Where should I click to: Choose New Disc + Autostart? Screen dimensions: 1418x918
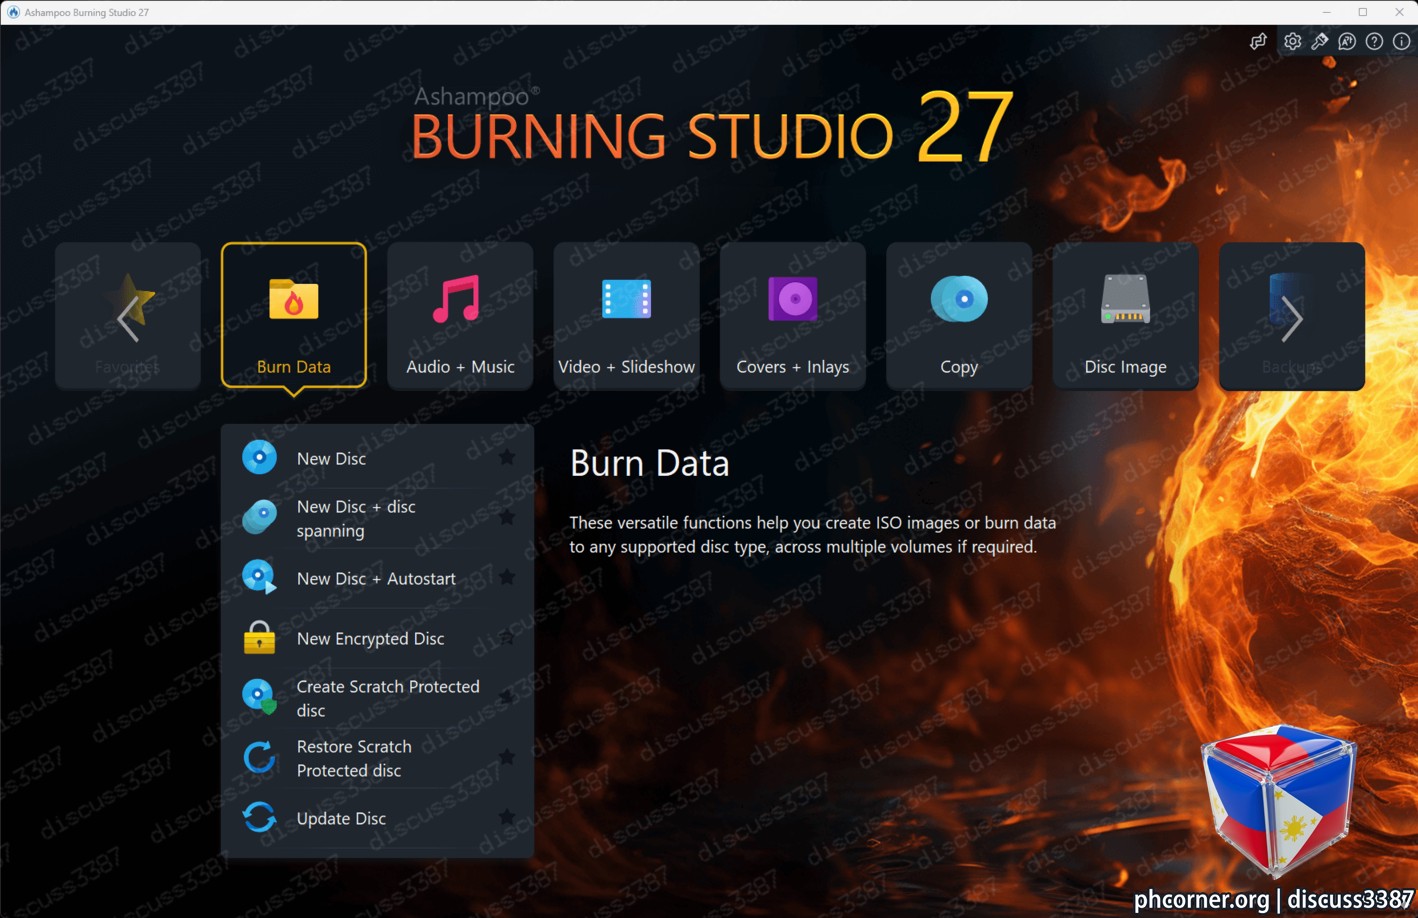click(378, 578)
